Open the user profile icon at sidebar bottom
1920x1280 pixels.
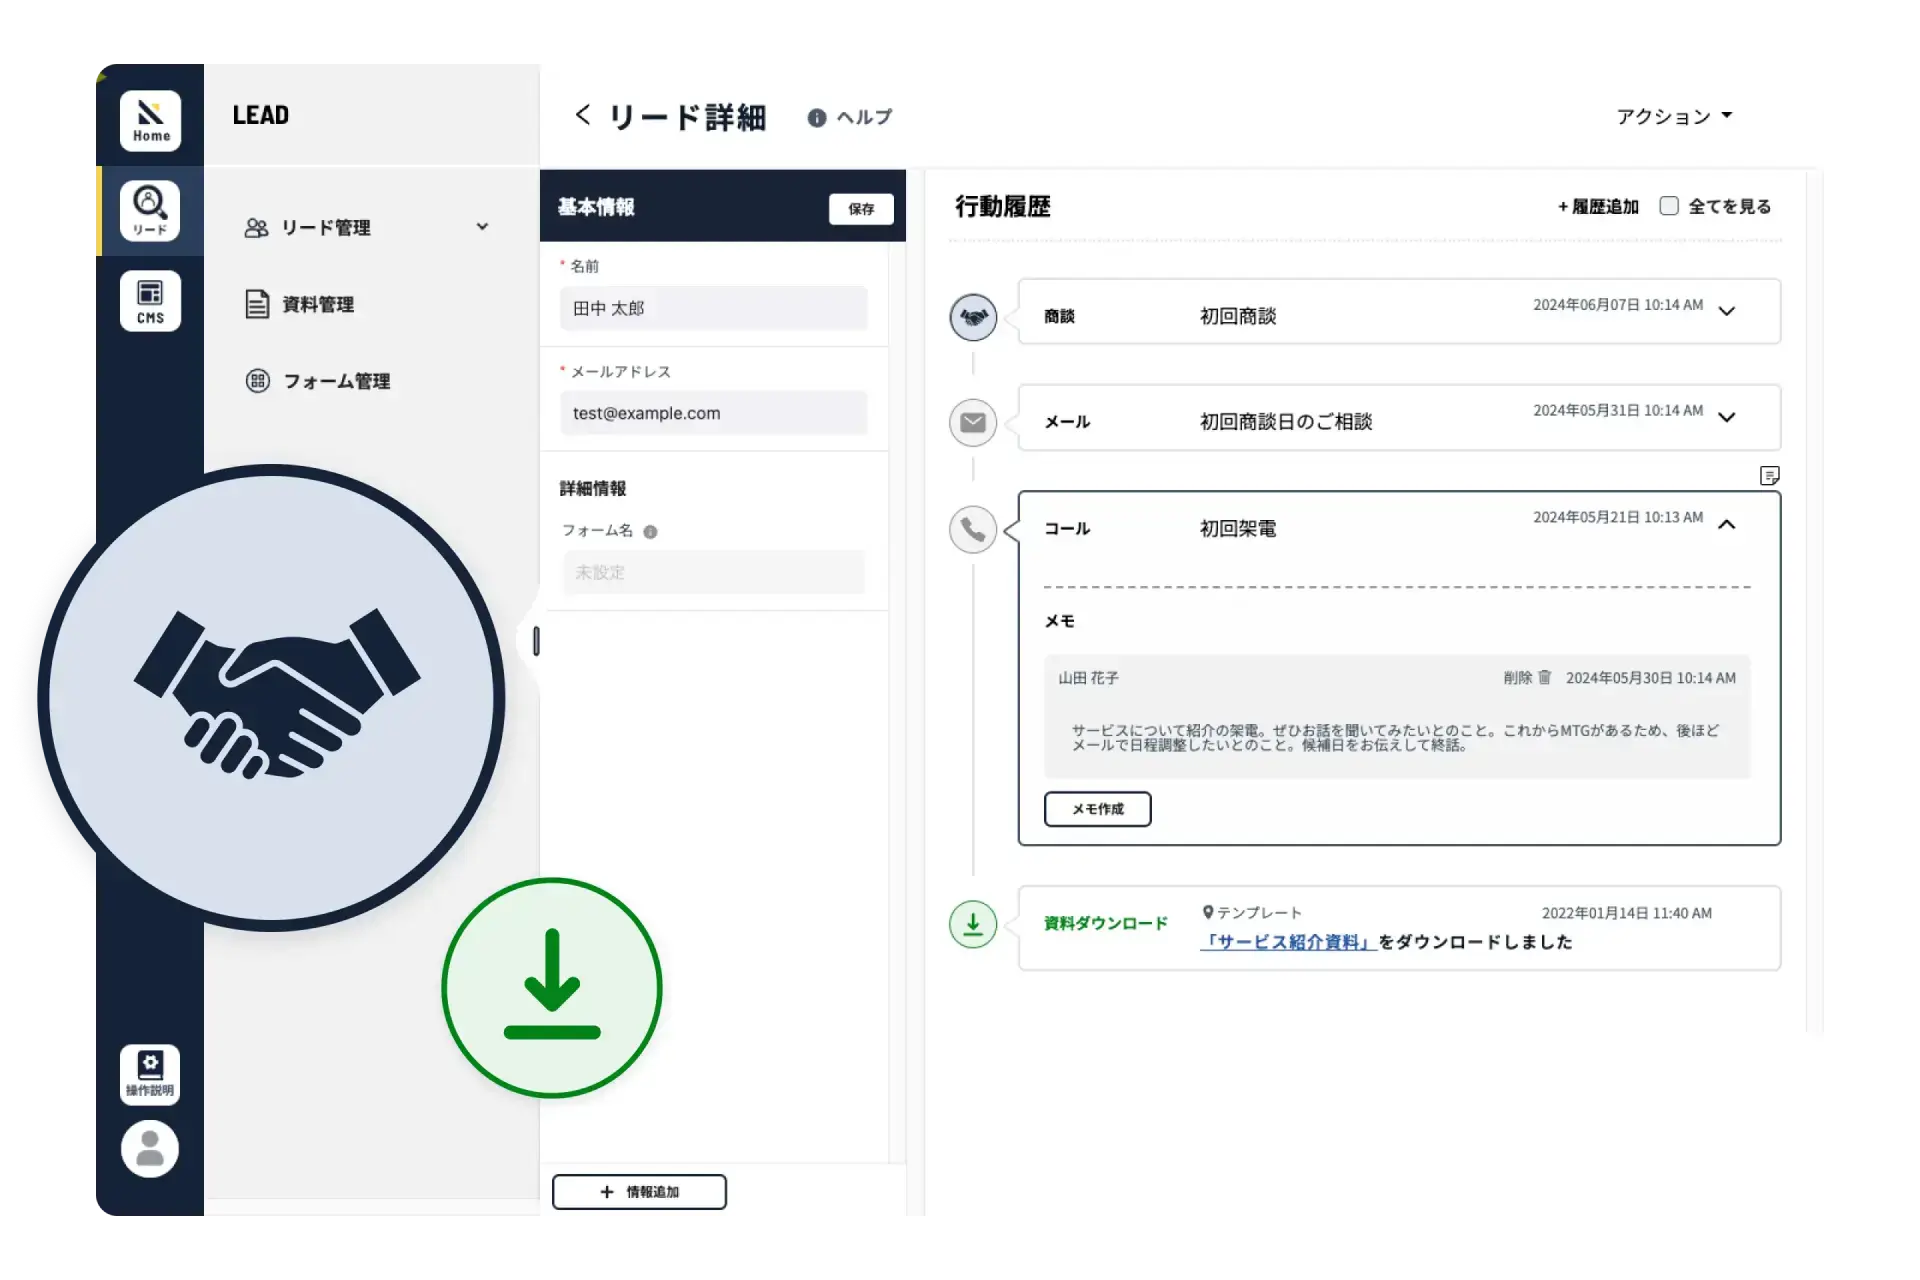click(x=149, y=1149)
